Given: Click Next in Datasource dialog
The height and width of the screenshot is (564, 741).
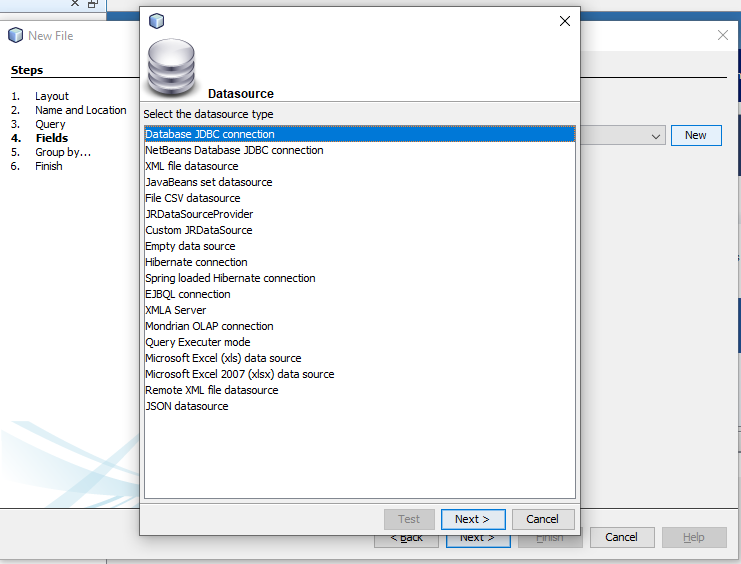Looking at the screenshot, I should (473, 520).
